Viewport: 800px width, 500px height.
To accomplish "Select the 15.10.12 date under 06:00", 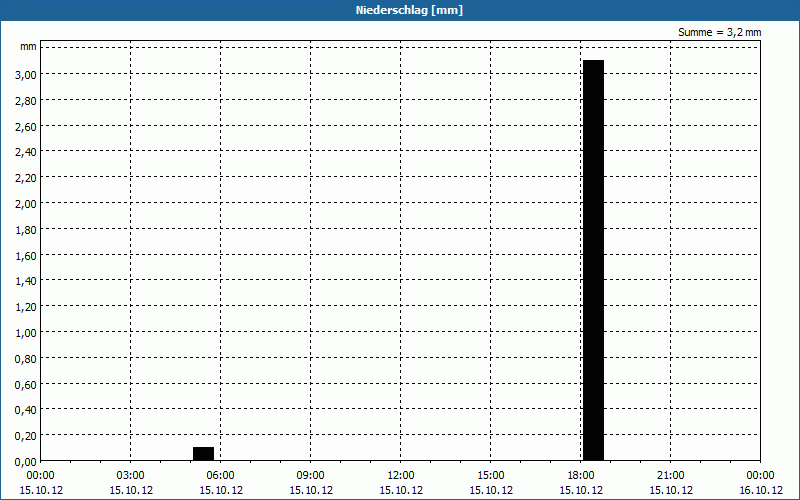I will 221,491.
